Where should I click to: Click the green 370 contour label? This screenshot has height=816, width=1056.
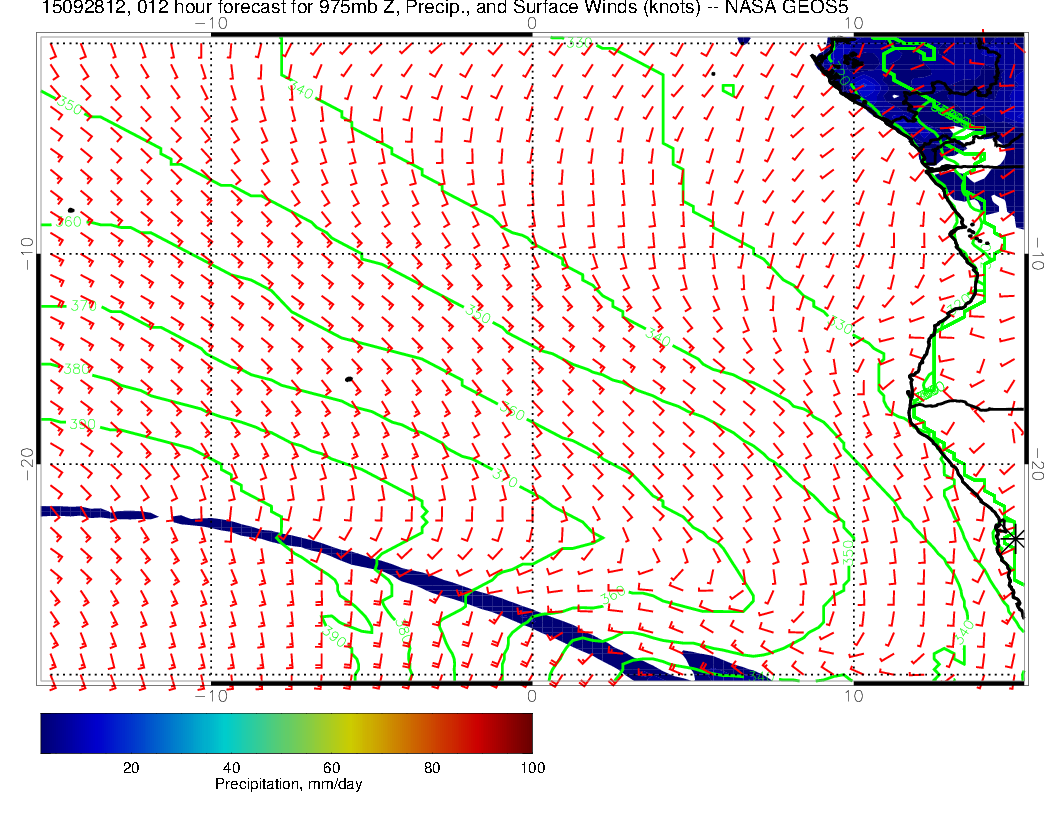pyautogui.click(x=84, y=306)
